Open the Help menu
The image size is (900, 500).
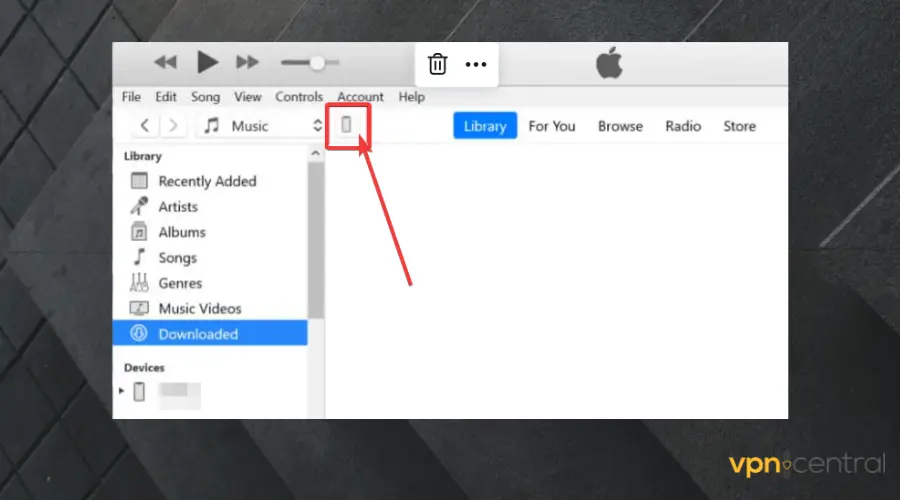click(412, 97)
